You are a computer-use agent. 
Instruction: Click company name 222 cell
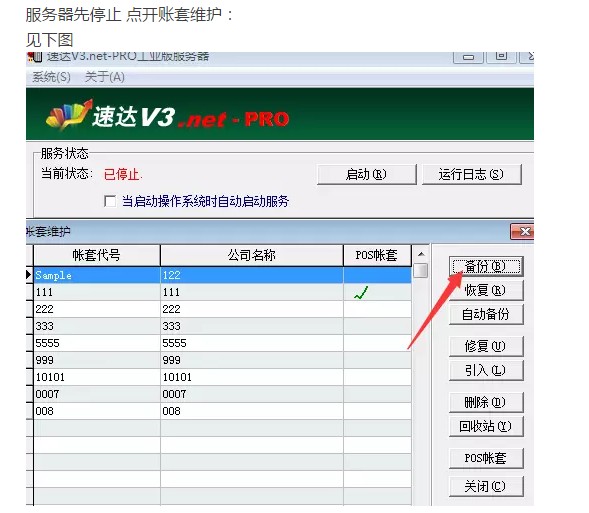click(252, 309)
